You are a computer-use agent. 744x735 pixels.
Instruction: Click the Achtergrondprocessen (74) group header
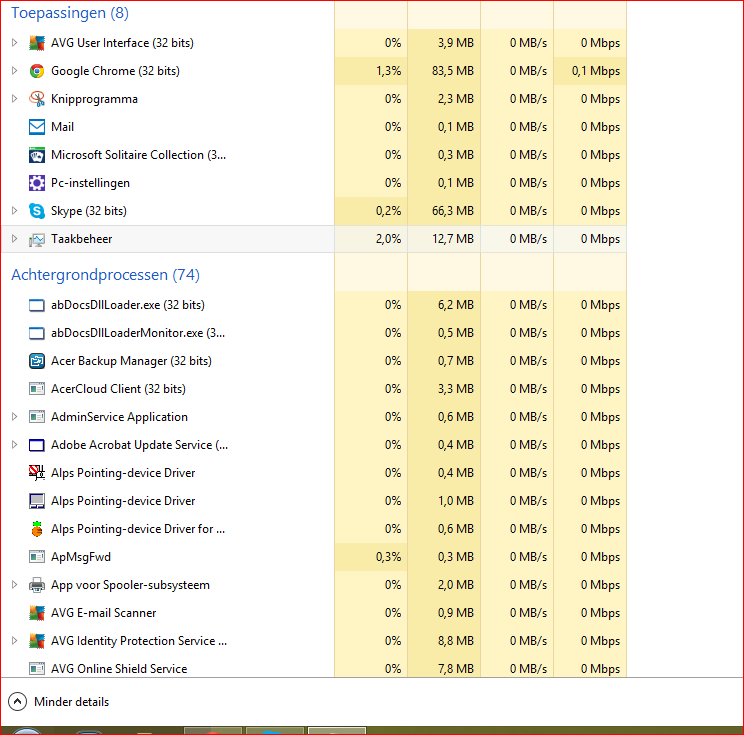105,275
